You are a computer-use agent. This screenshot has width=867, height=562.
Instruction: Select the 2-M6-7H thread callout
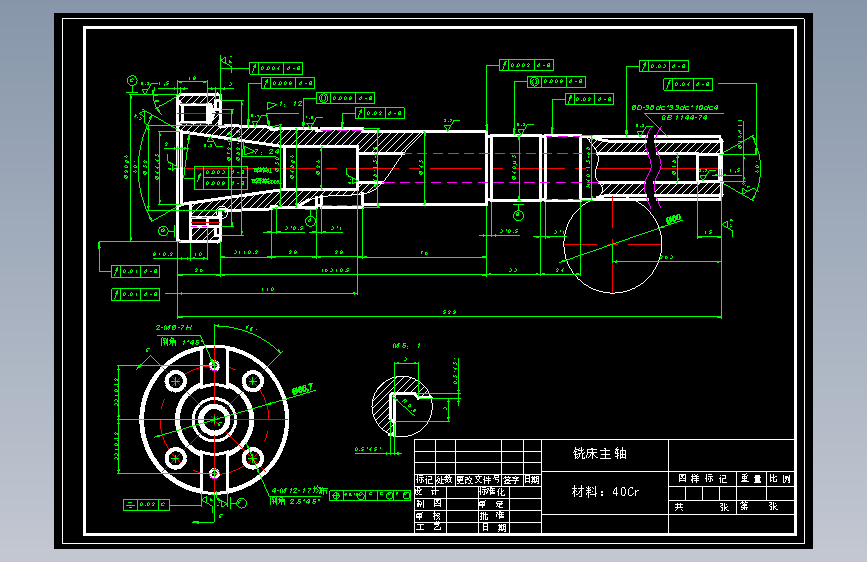pos(174,327)
